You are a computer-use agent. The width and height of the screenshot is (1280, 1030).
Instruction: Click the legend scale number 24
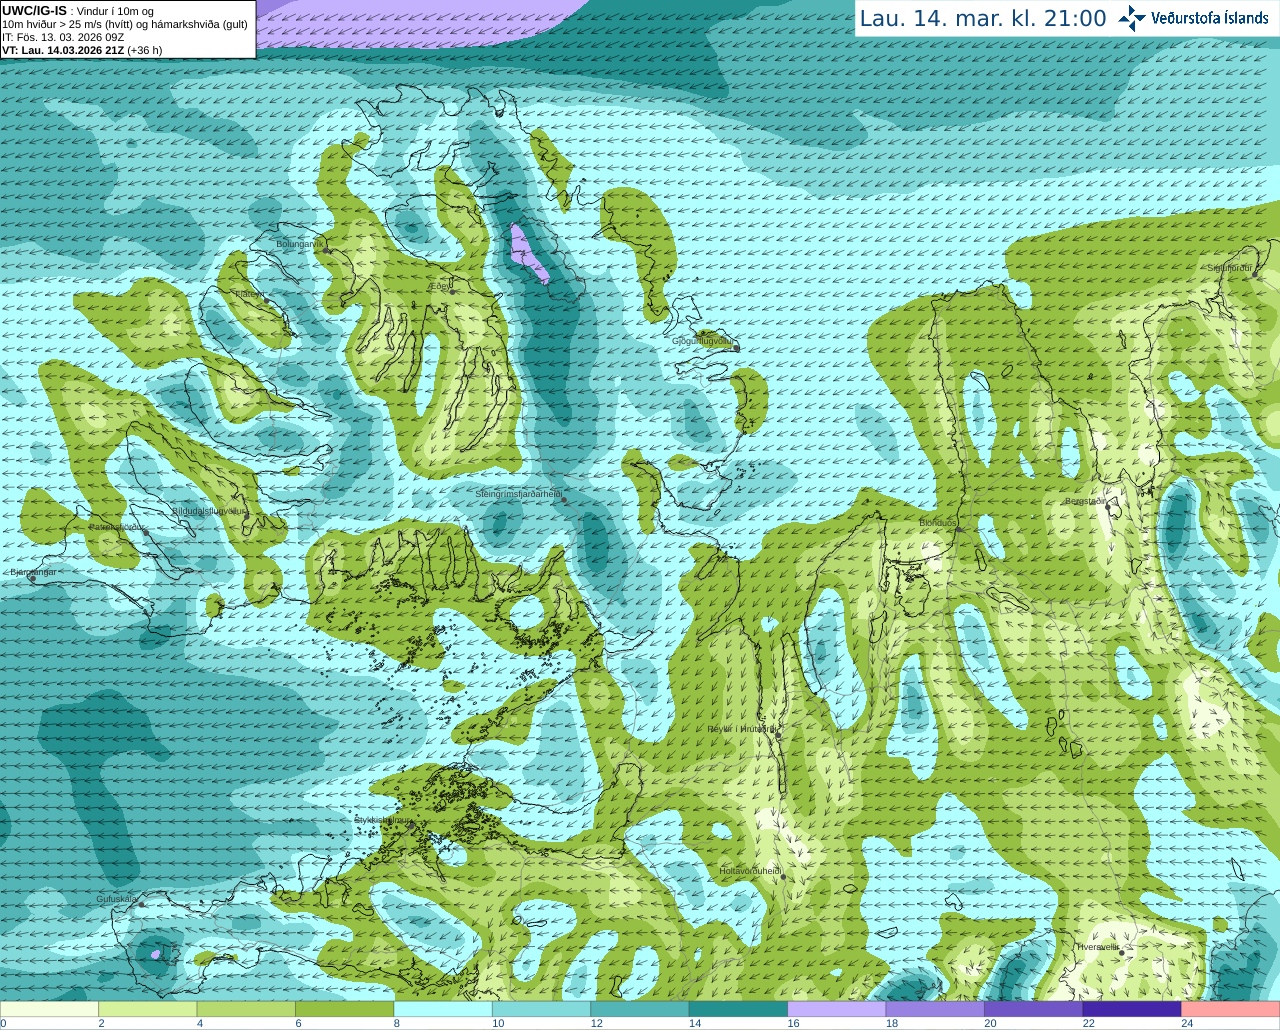[1187, 1023]
